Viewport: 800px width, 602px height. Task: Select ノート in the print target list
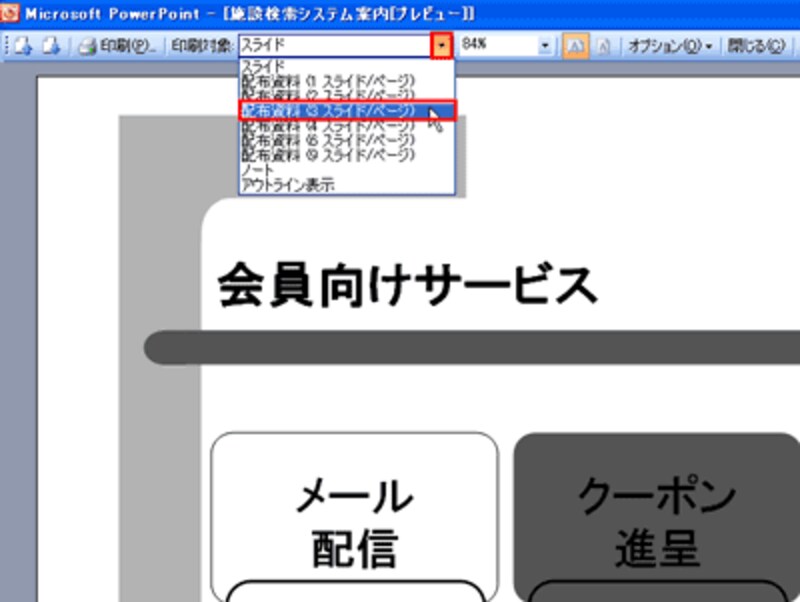point(346,169)
